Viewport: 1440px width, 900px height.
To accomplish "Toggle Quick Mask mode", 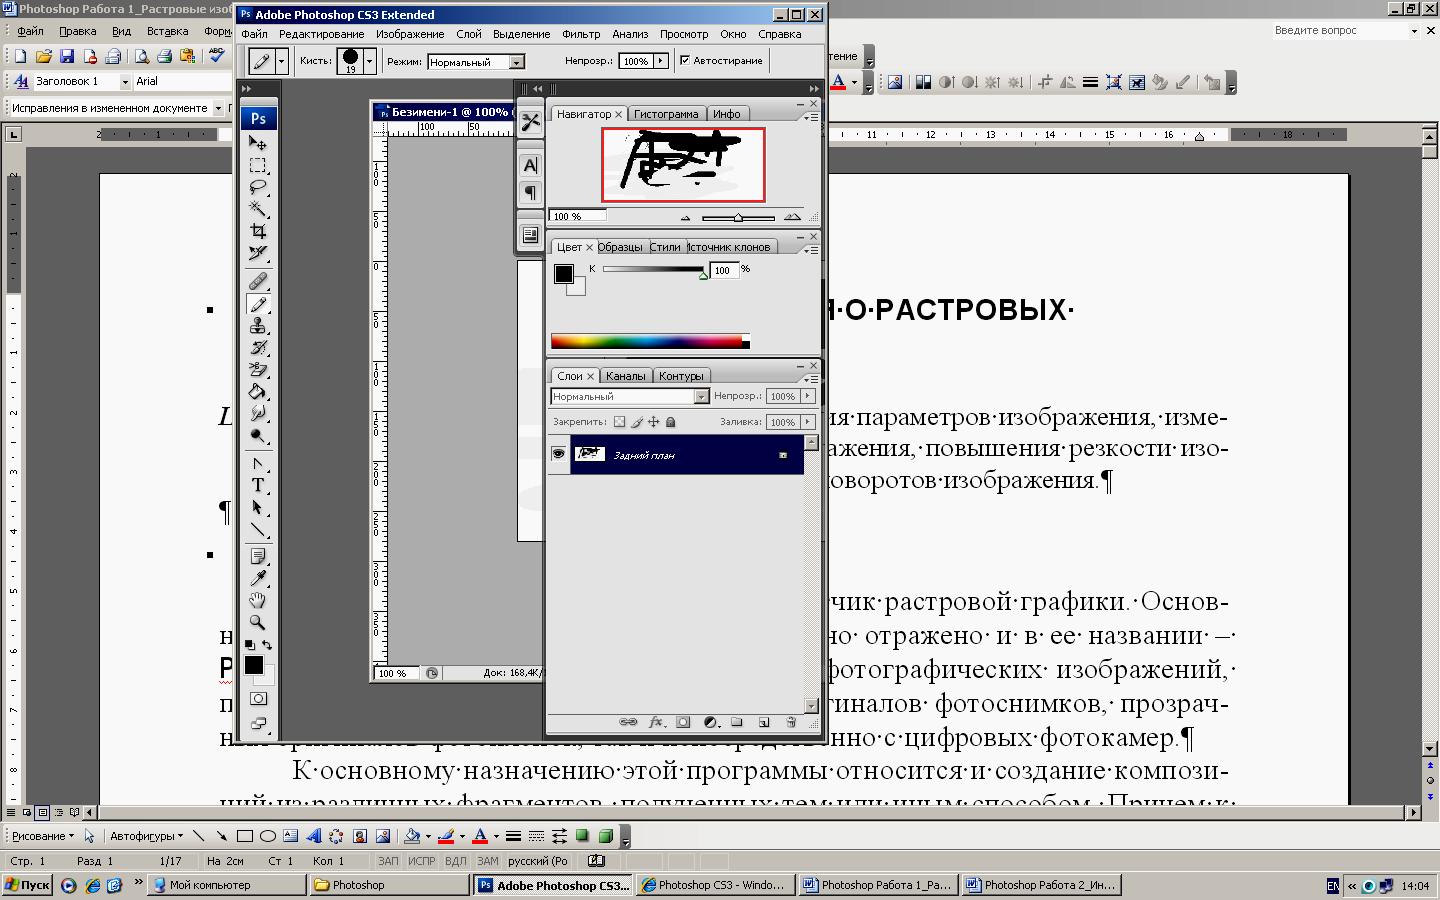I will tap(258, 698).
